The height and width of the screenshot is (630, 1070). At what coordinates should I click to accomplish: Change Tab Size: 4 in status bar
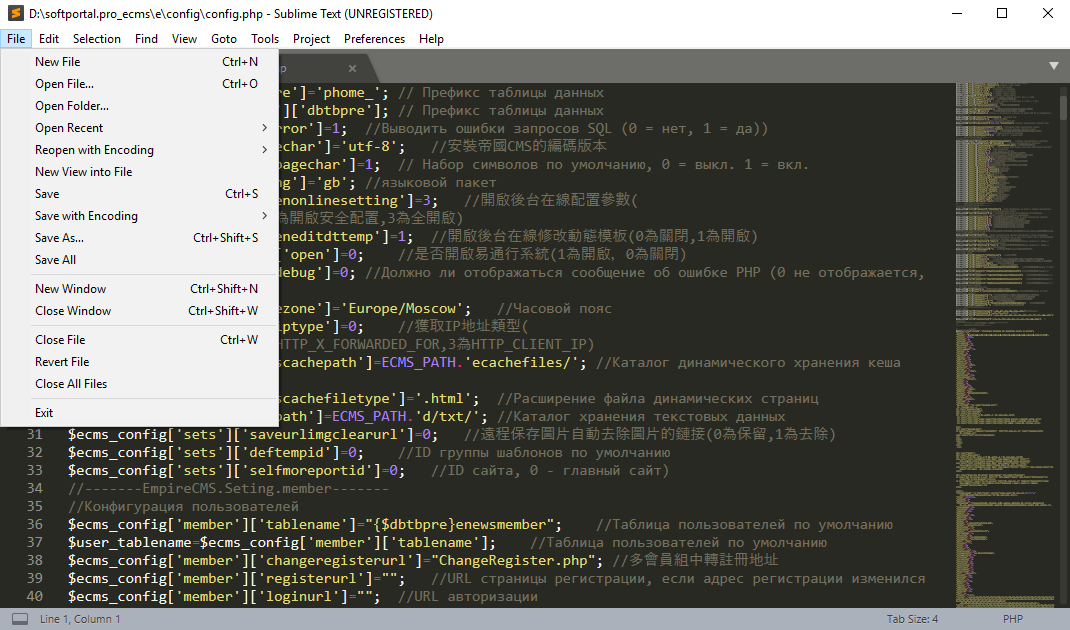[912, 619]
